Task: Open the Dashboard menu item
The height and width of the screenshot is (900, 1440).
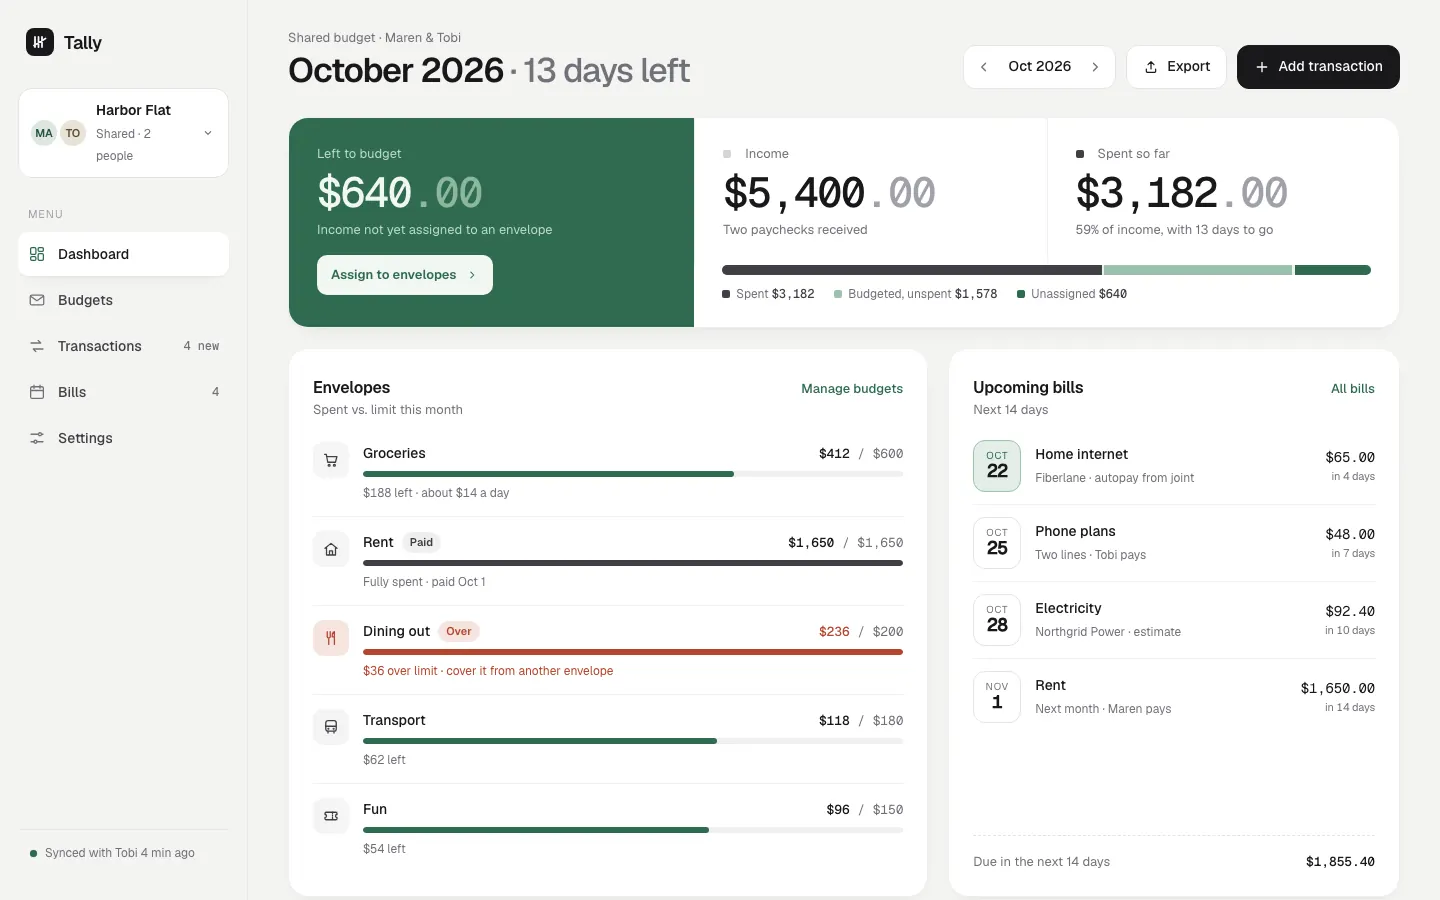Action: 123,254
